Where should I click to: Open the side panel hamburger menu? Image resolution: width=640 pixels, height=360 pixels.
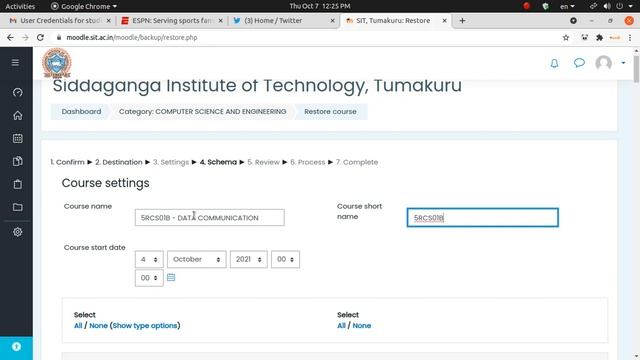coord(15,62)
